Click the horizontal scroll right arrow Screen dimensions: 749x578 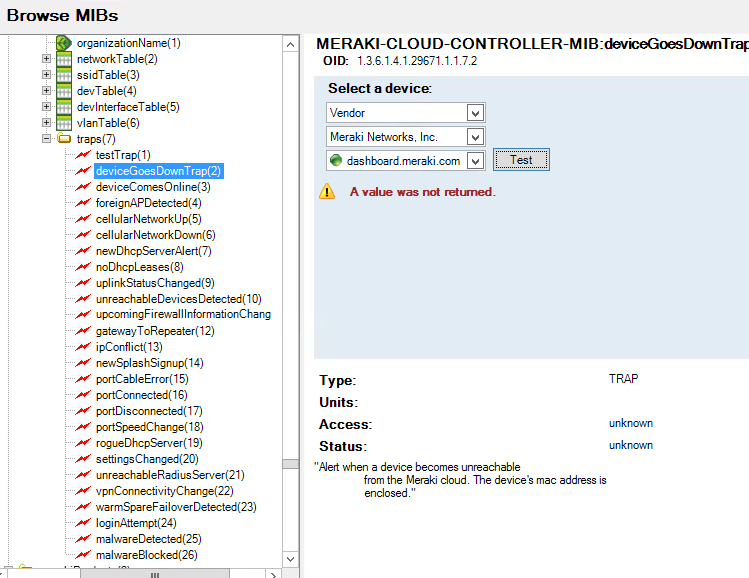[273, 575]
